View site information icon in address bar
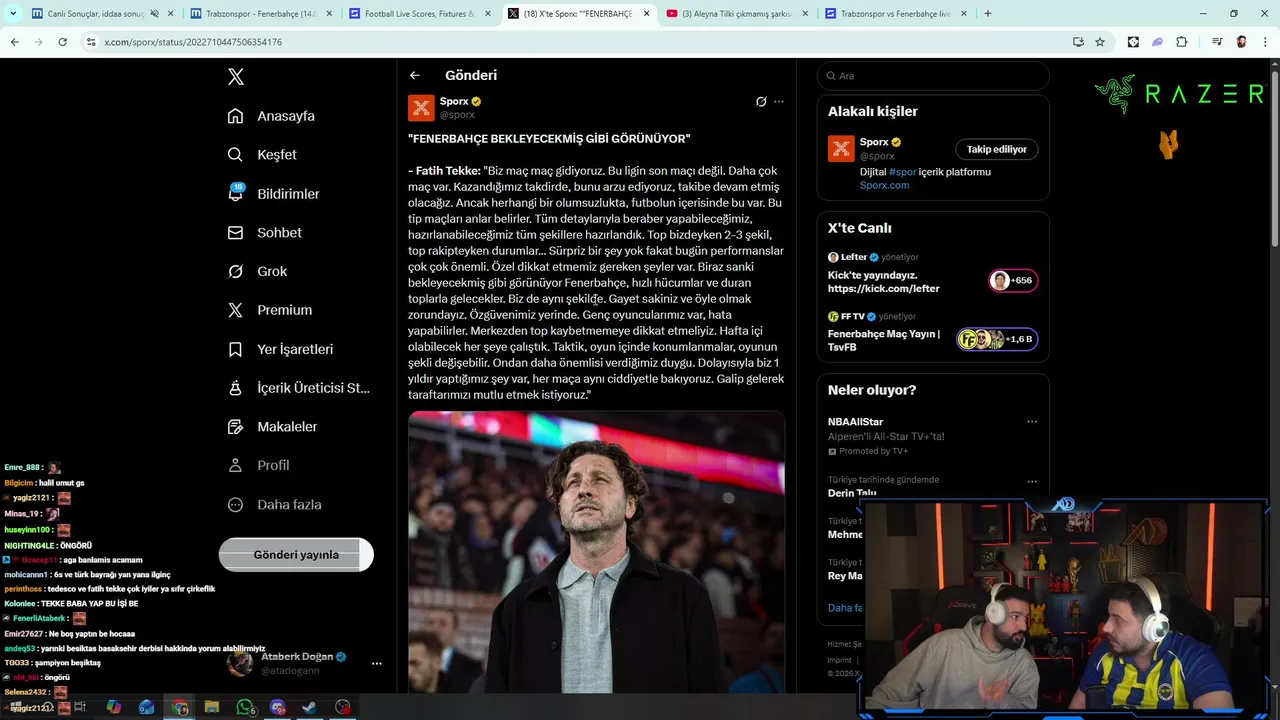Screen dimensions: 1280x720 [x=91, y=42]
